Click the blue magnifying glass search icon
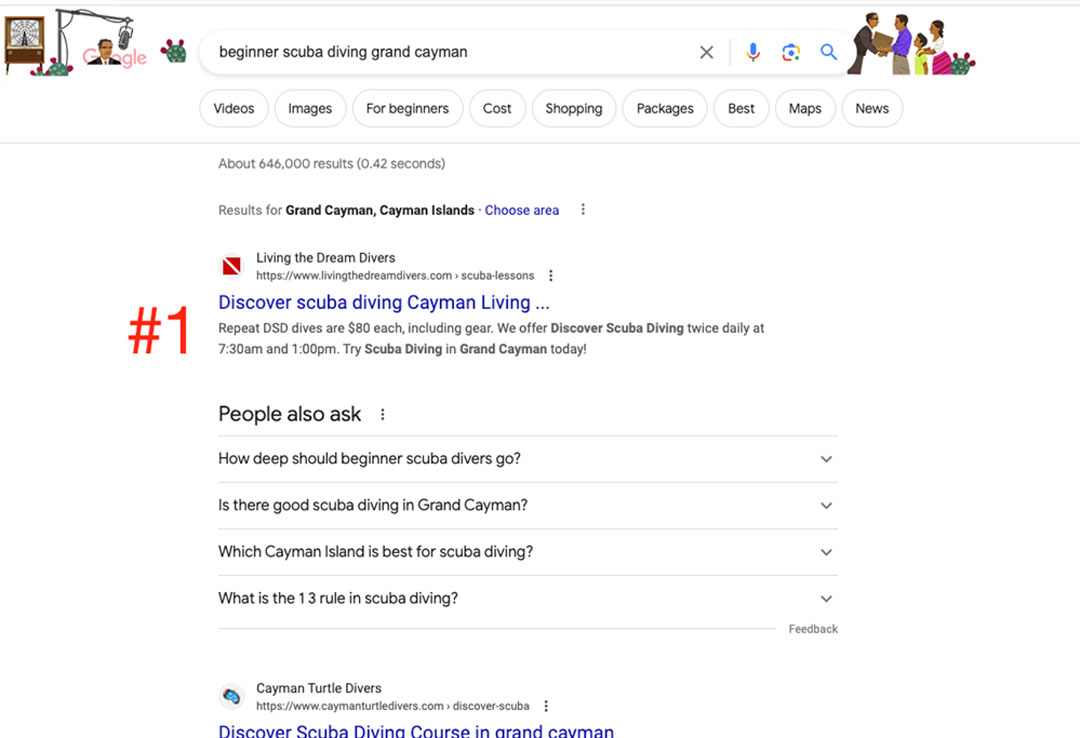This screenshot has height=738, width=1080. [828, 52]
